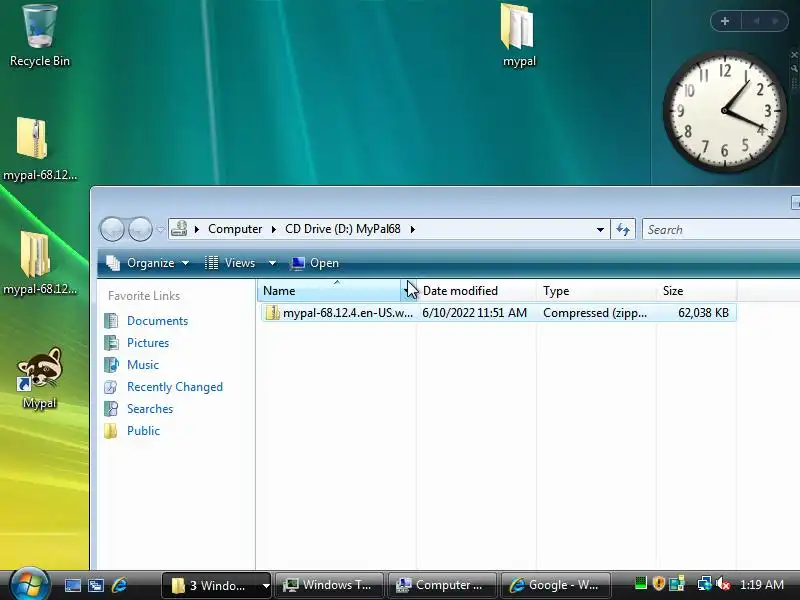Select mypal-68.12.4.en-US zip file row

point(498,313)
